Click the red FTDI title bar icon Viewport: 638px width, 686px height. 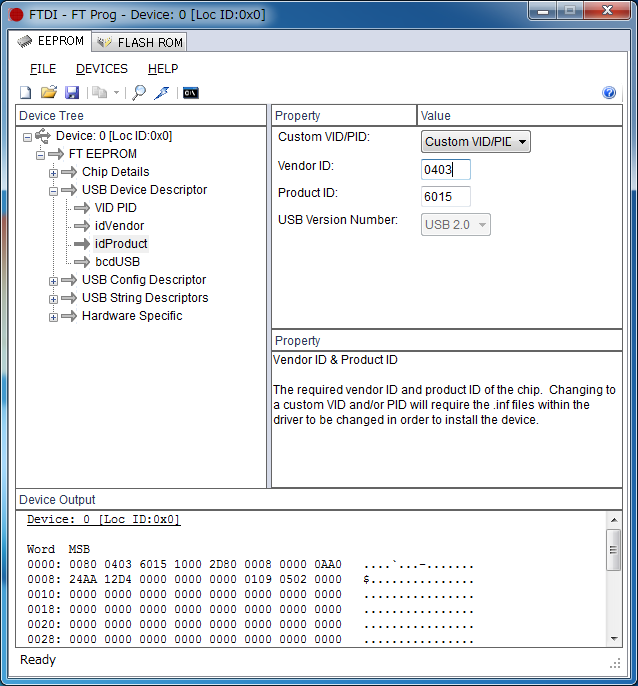click(x=16, y=14)
